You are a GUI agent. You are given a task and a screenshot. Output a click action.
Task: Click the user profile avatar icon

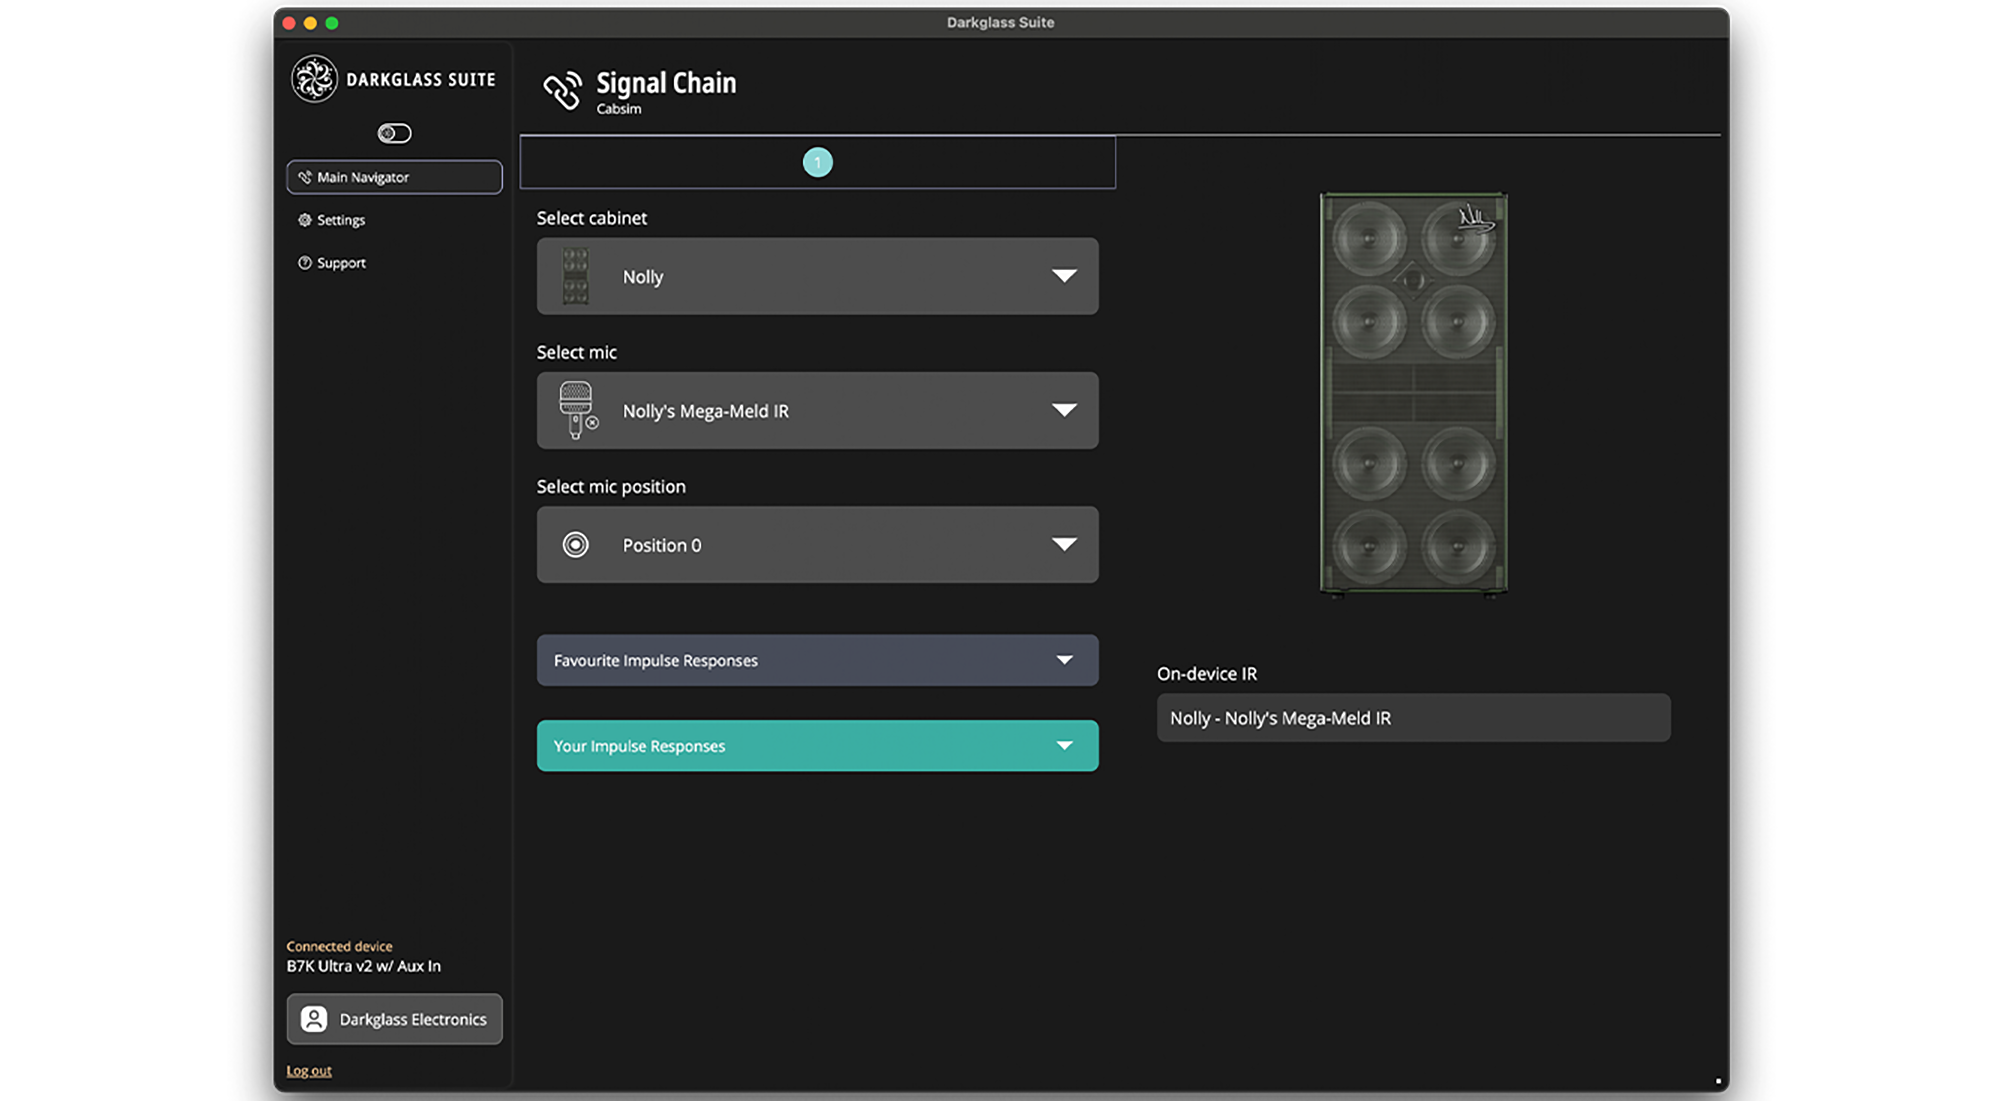tap(314, 1019)
